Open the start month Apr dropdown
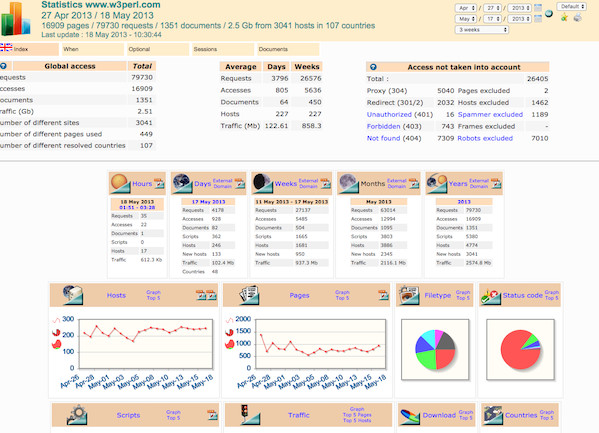The image size is (599, 433). pos(466,8)
